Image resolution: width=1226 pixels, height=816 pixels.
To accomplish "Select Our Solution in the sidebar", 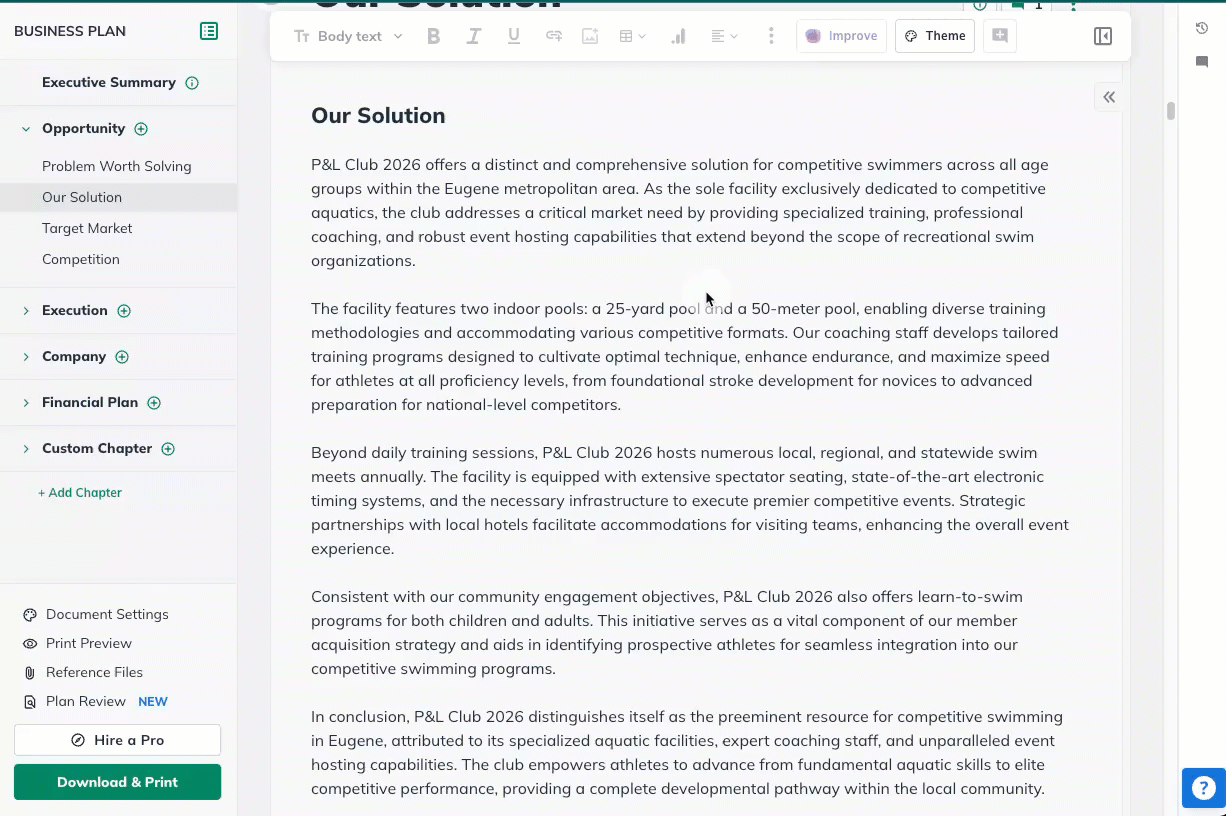I will tap(82, 197).
